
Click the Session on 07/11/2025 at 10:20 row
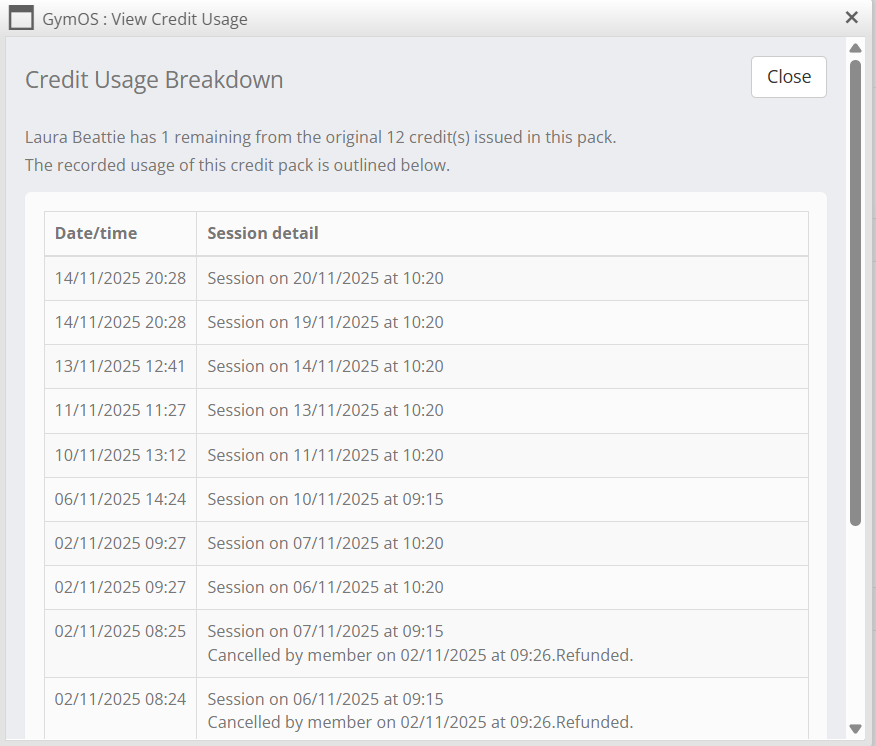tap(325, 543)
